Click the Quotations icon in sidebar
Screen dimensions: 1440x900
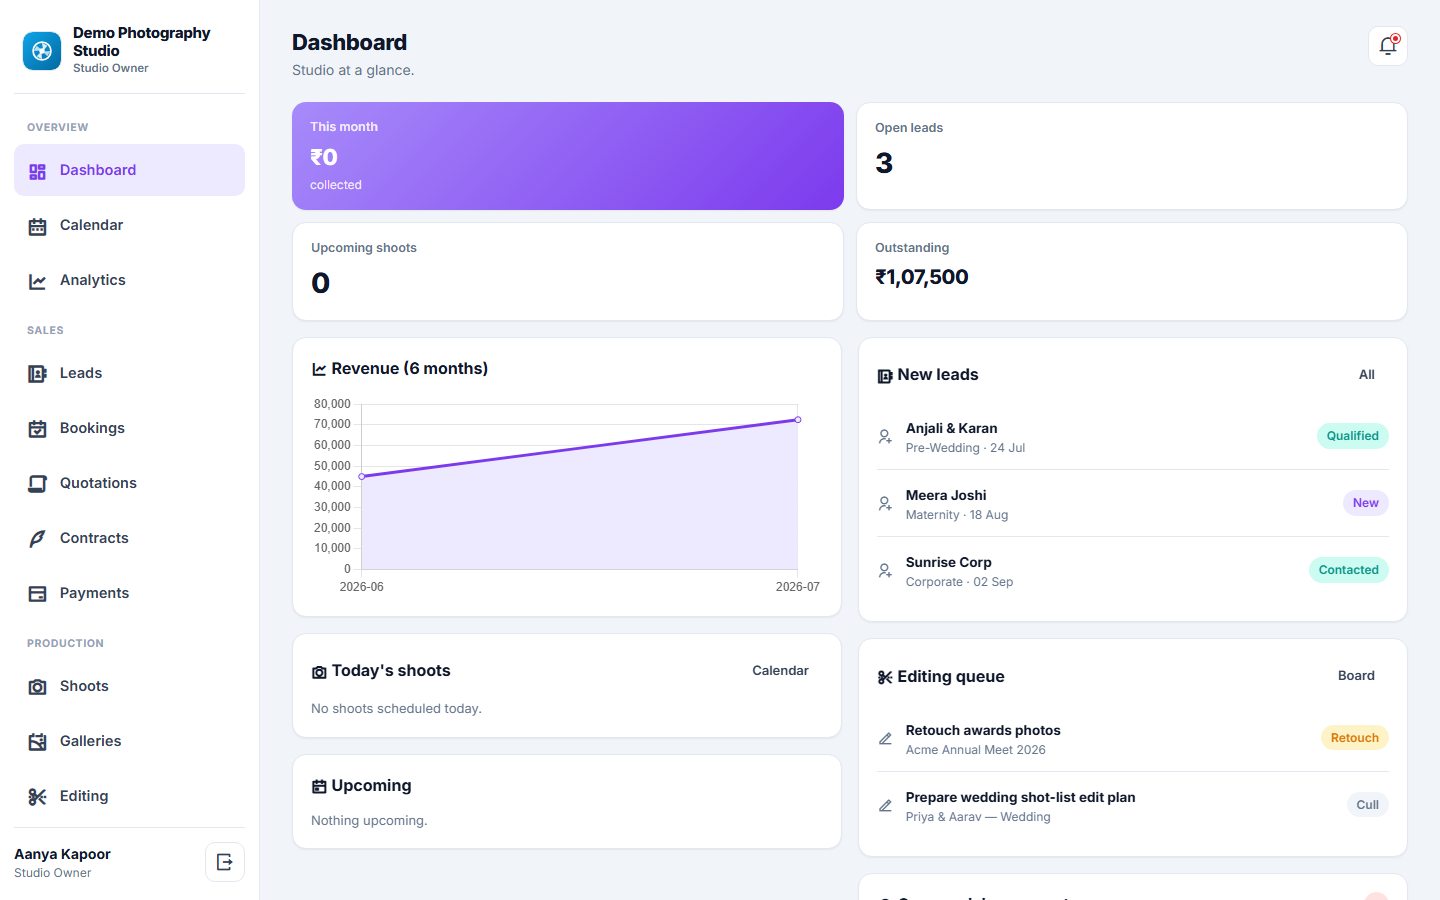[x=38, y=484]
